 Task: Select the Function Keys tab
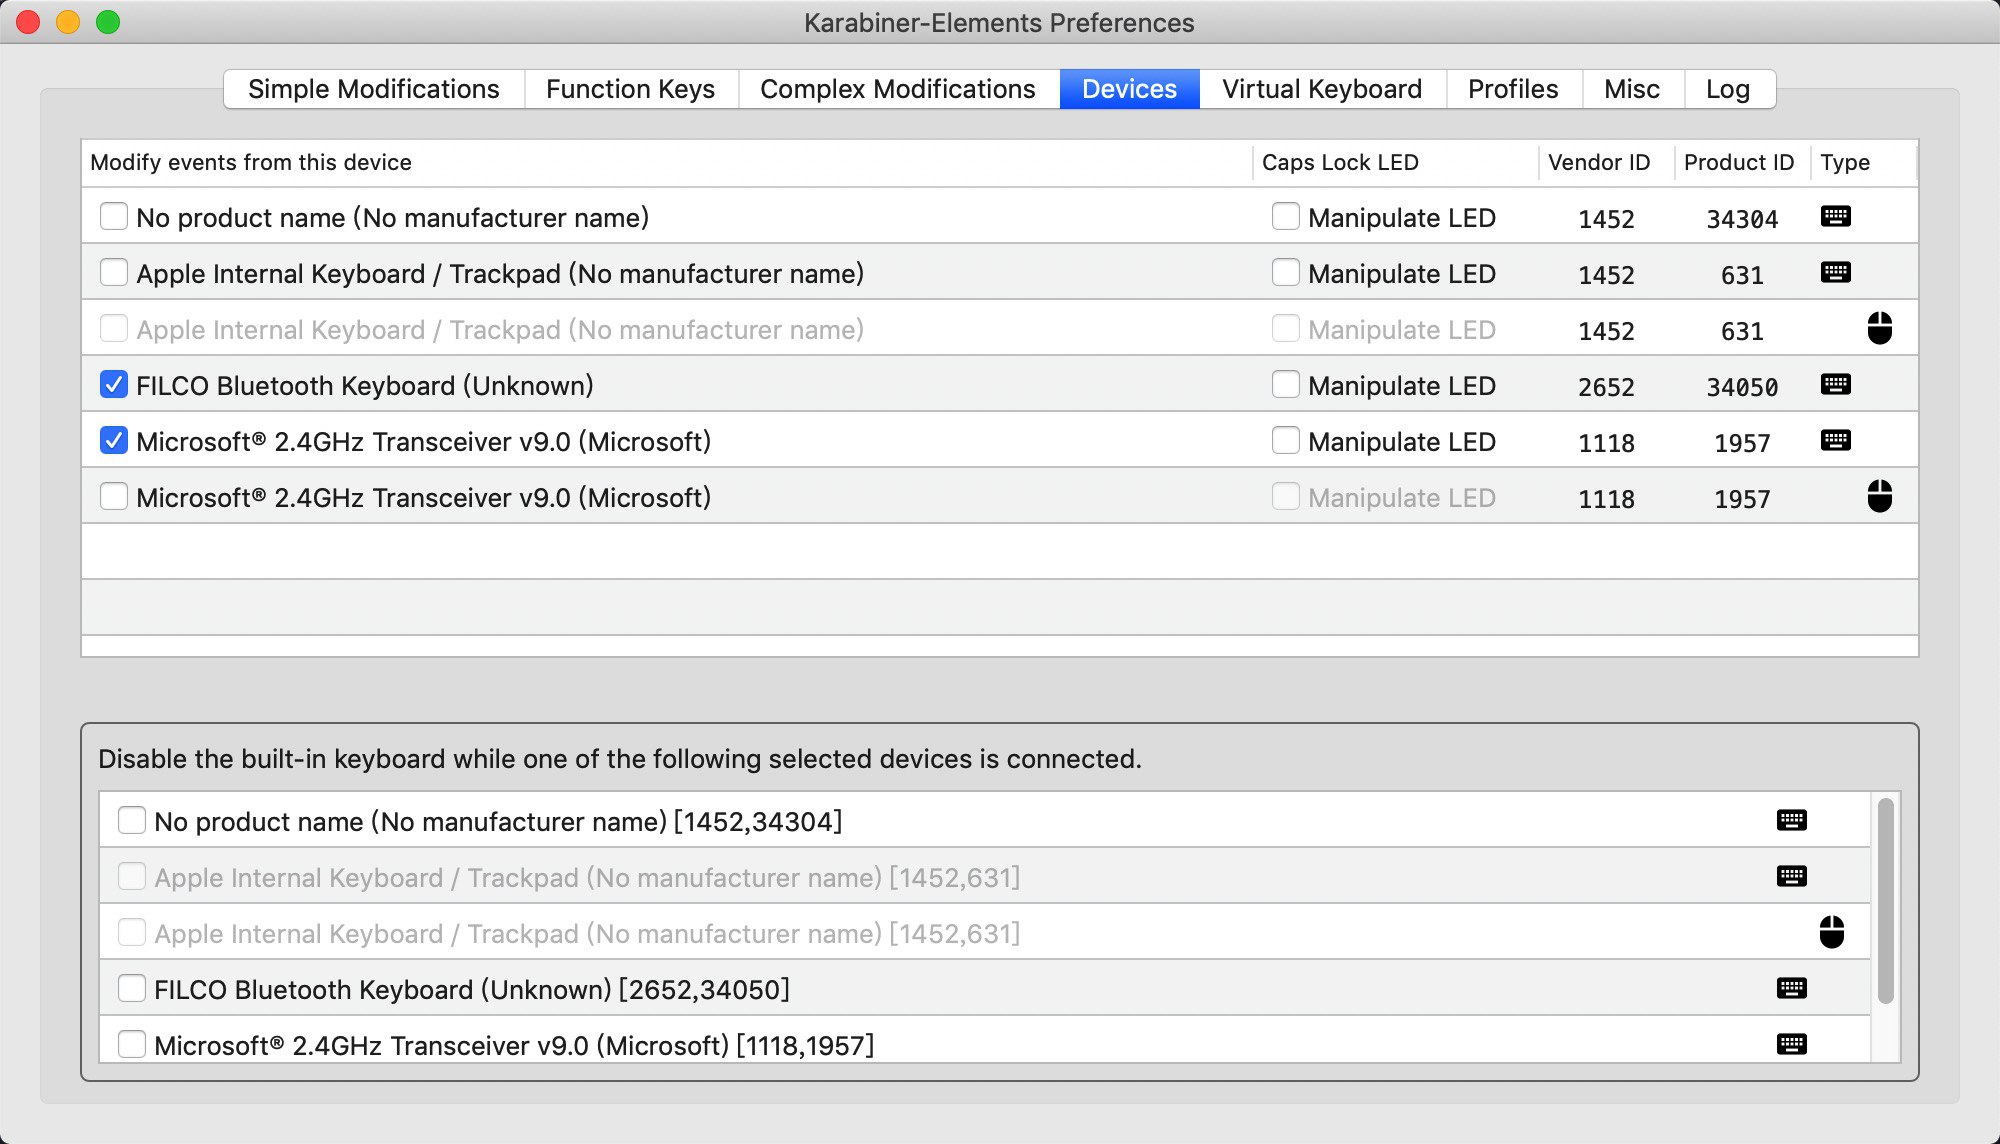tap(630, 88)
